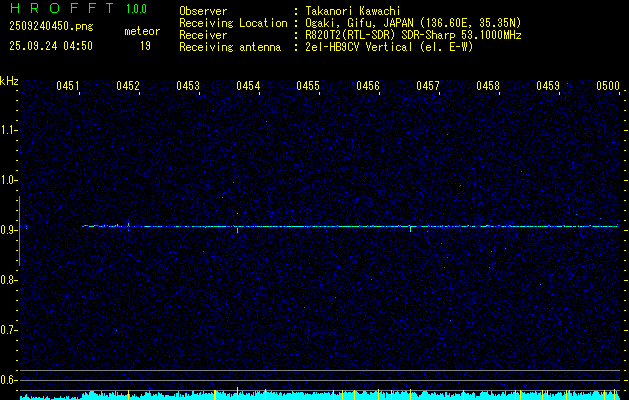Click the Observer field label
This screenshot has height=400, width=629.
(x=203, y=11)
